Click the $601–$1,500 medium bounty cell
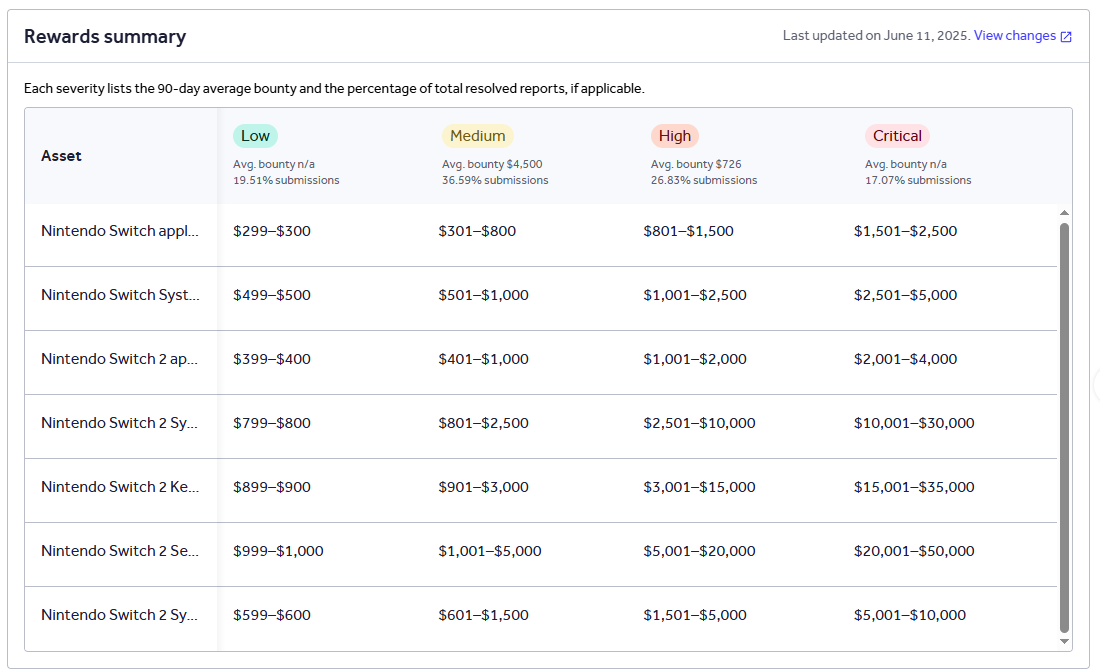Screen dimensions: 1100x669 coord(483,615)
